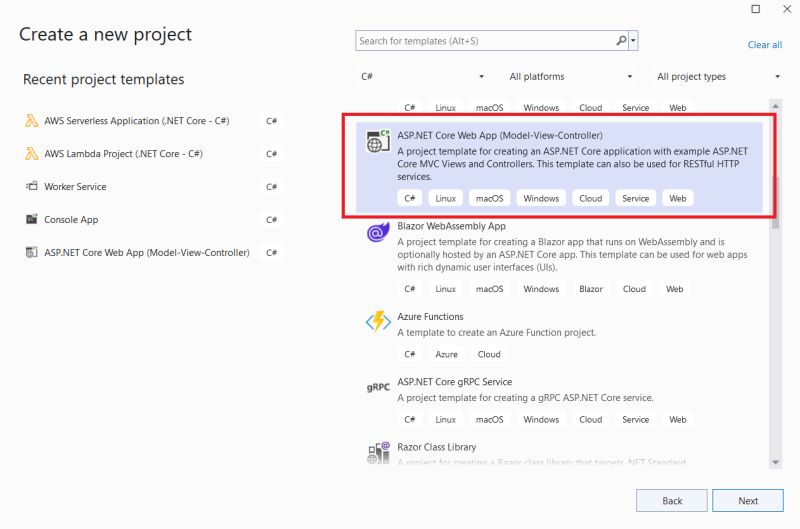The image size is (800, 529).
Task: Click highlighted ASP.NET Core MVC template icon
Action: point(378,141)
